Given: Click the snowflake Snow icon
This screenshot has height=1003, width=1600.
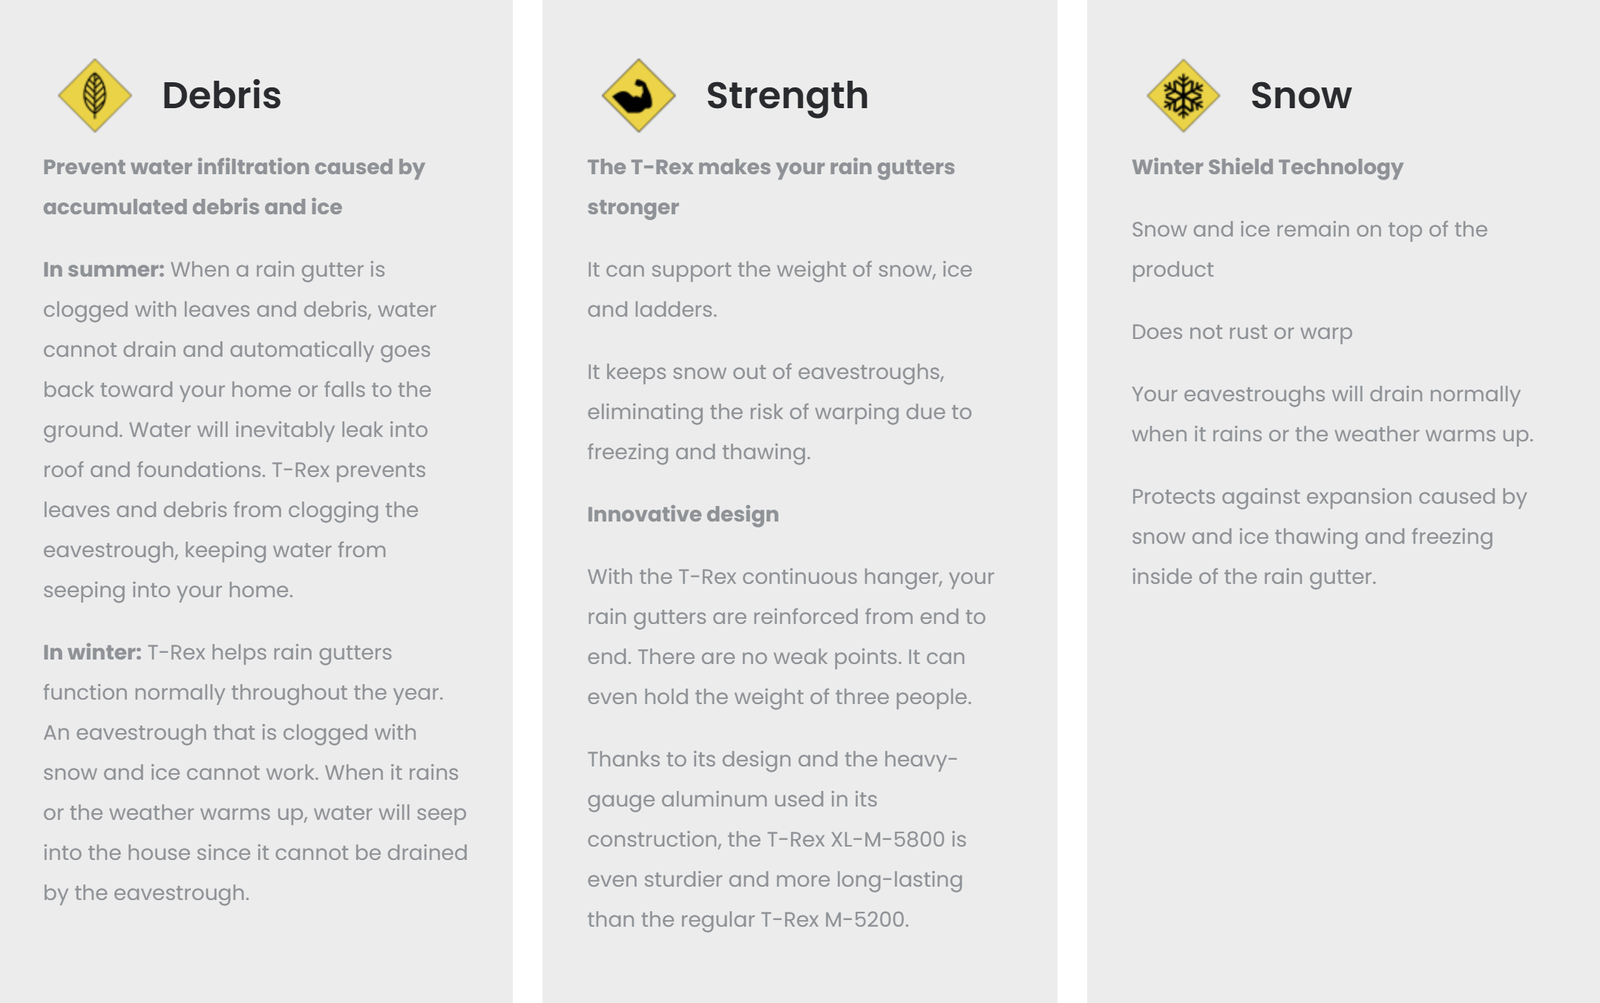Looking at the screenshot, I should [x=1183, y=95].
